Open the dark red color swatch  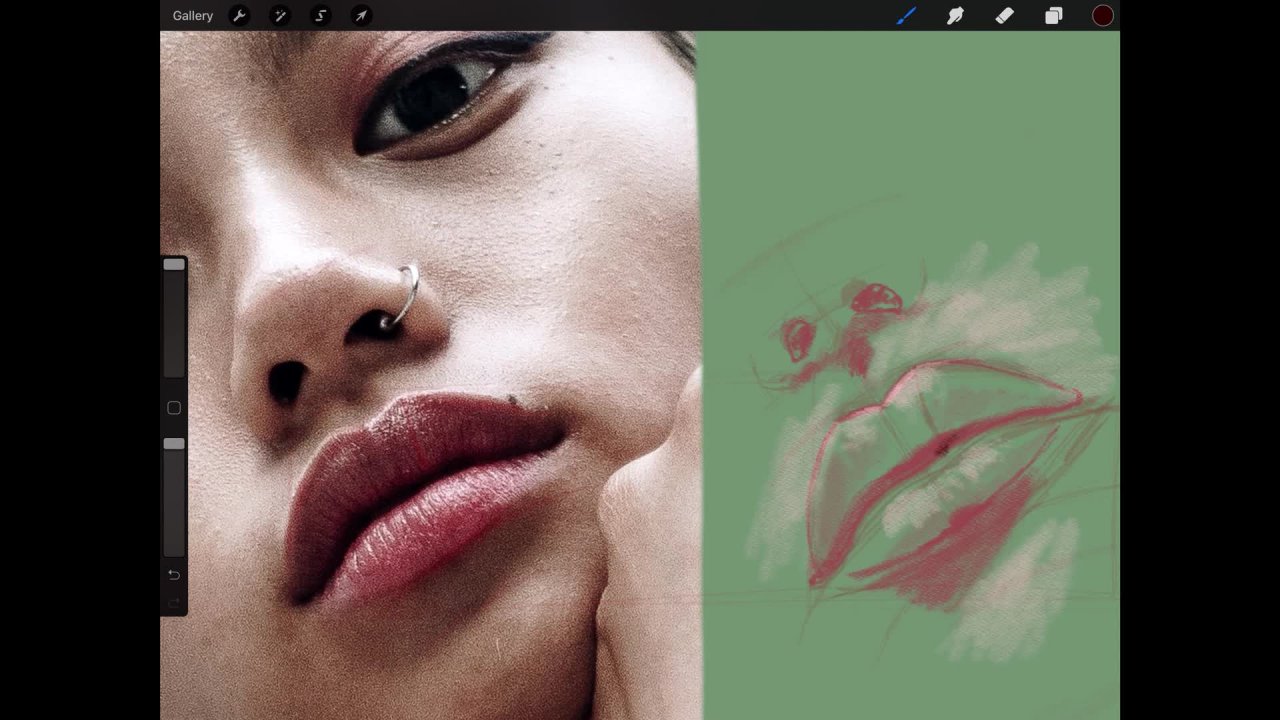[x=1103, y=16]
